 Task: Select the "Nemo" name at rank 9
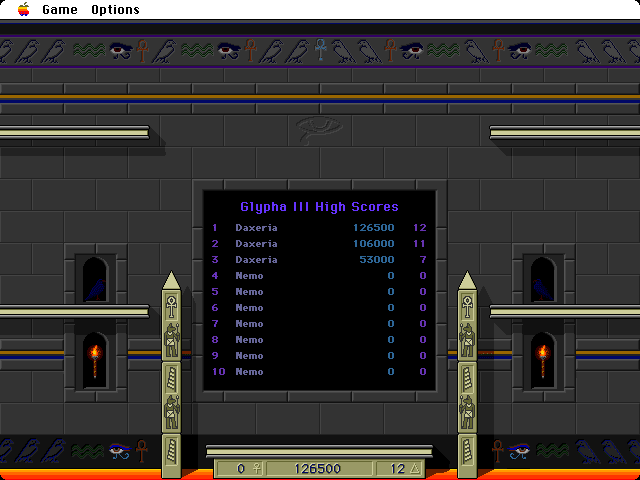coord(249,356)
